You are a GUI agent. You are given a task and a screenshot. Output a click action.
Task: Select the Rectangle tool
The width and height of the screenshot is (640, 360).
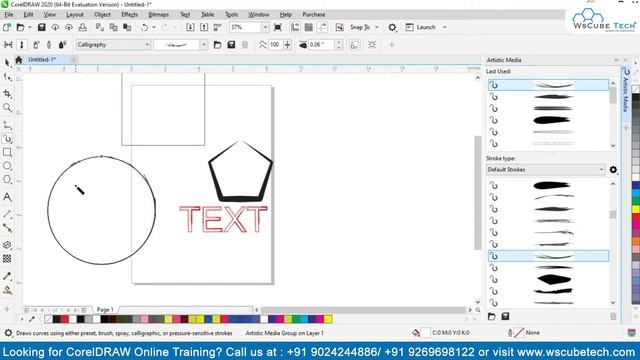pos(7,152)
